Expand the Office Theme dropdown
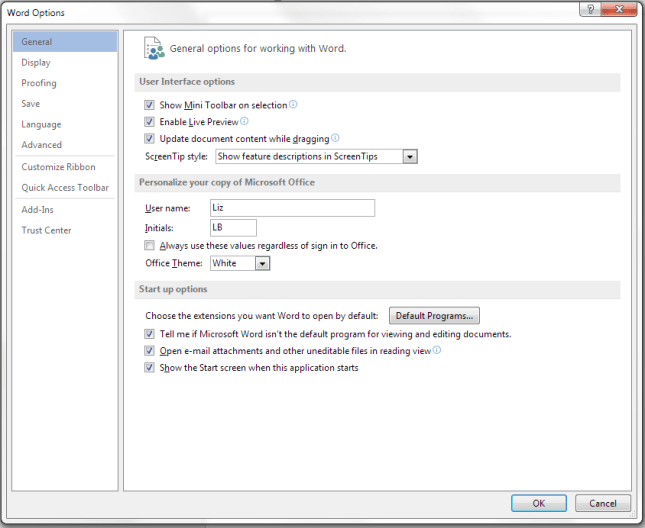This screenshot has height=528, width=645. point(262,263)
